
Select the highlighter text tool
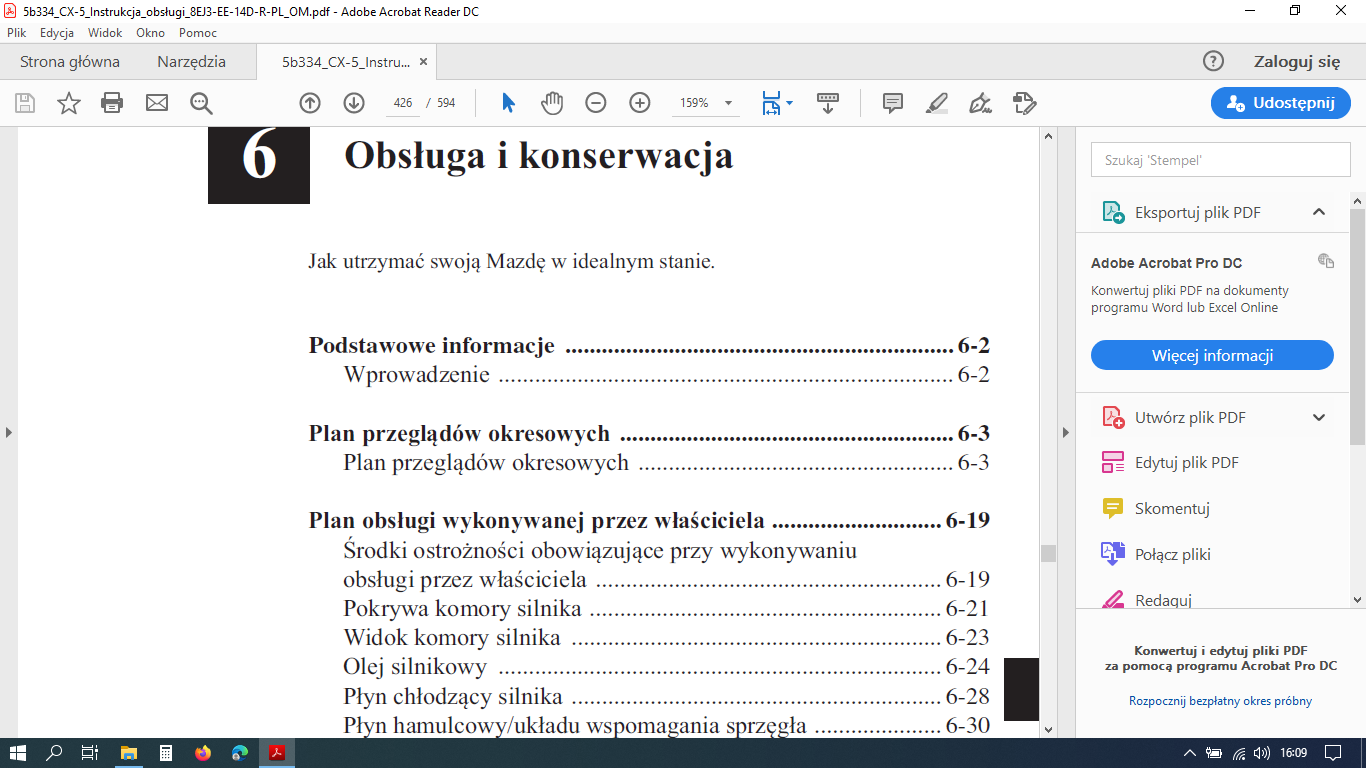click(x=936, y=103)
